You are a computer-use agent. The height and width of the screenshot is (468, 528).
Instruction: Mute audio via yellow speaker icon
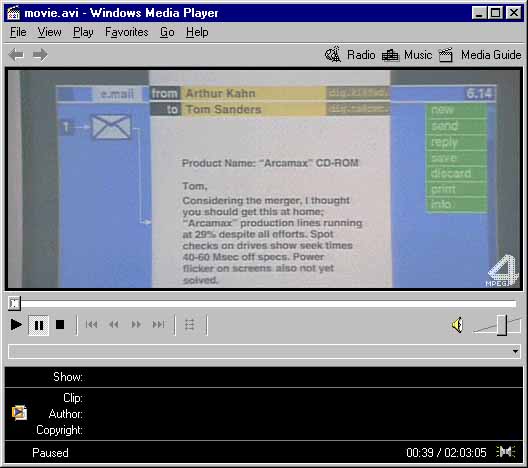(x=458, y=325)
